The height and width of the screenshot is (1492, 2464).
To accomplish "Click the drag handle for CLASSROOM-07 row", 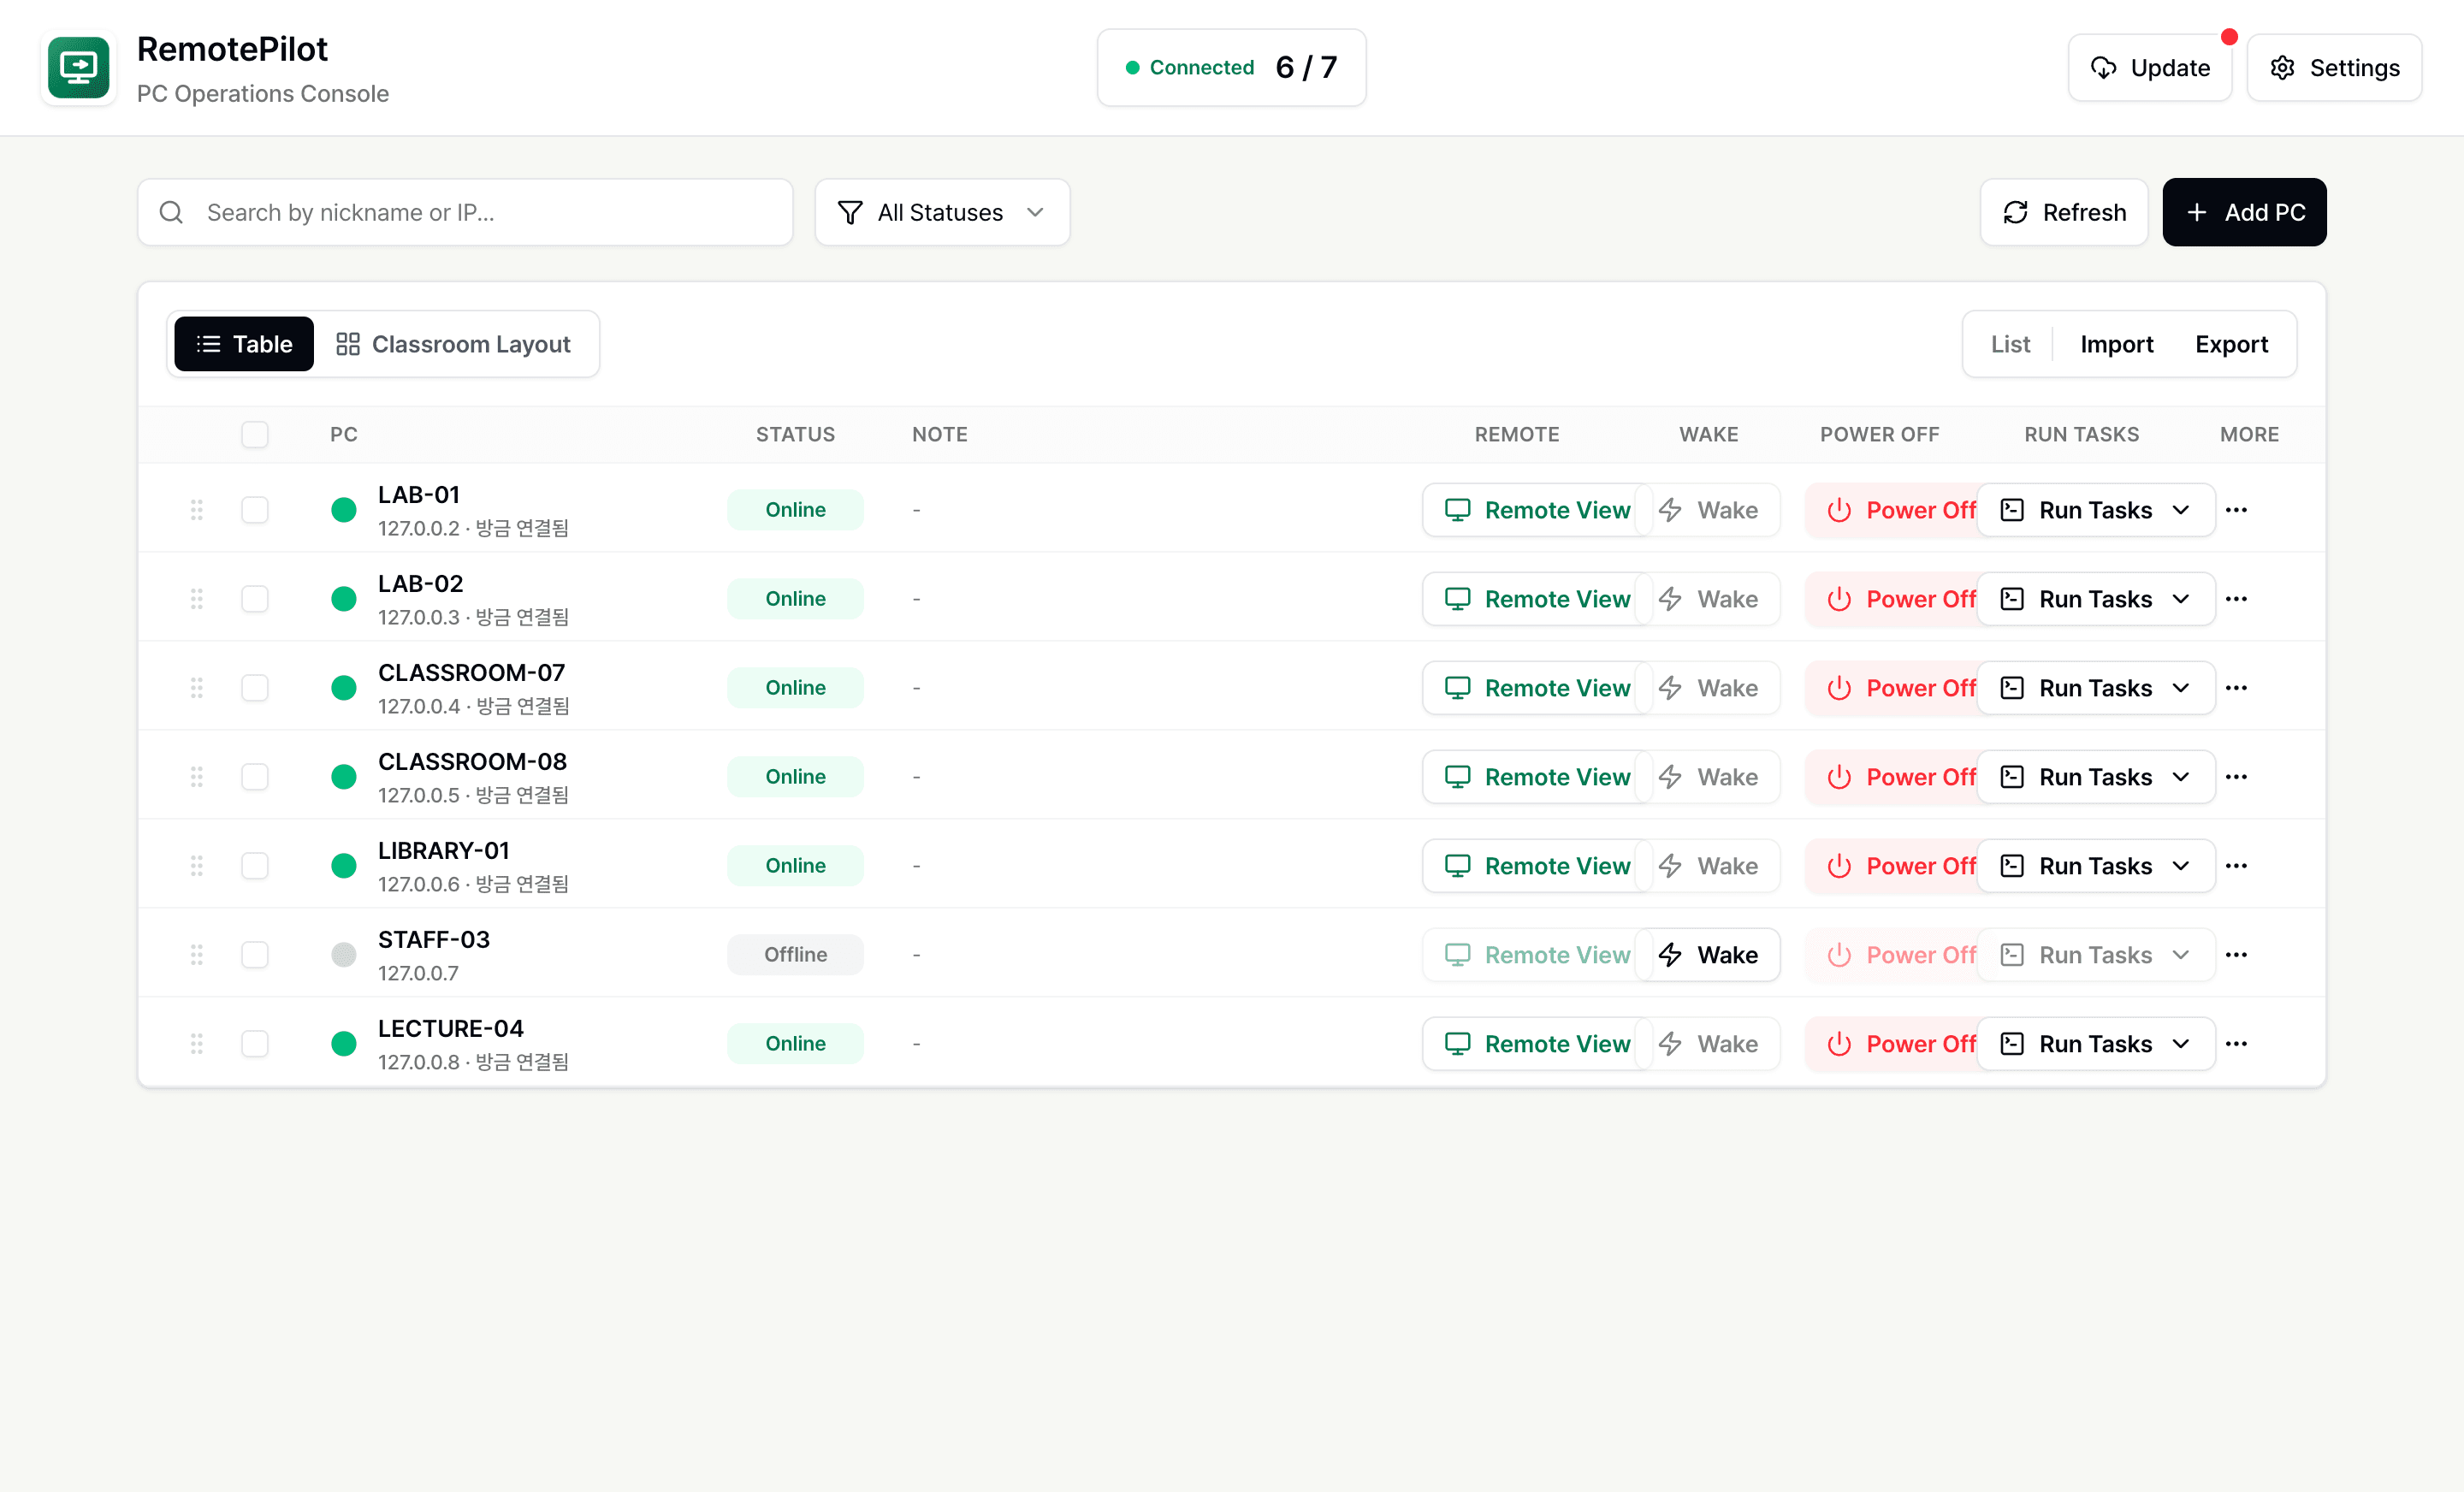I will point(197,688).
